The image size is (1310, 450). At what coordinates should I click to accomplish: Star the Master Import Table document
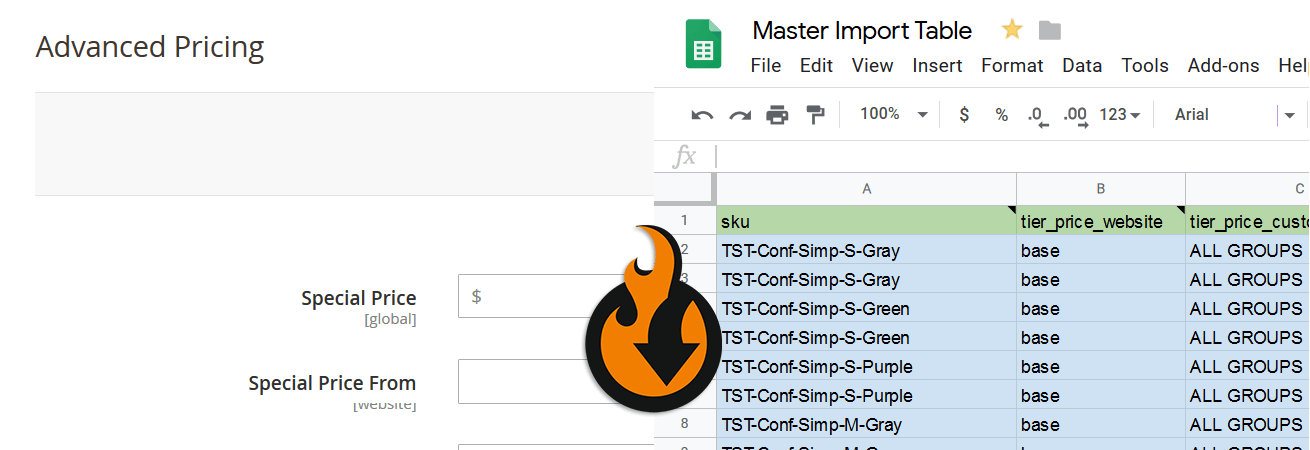click(x=1012, y=30)
